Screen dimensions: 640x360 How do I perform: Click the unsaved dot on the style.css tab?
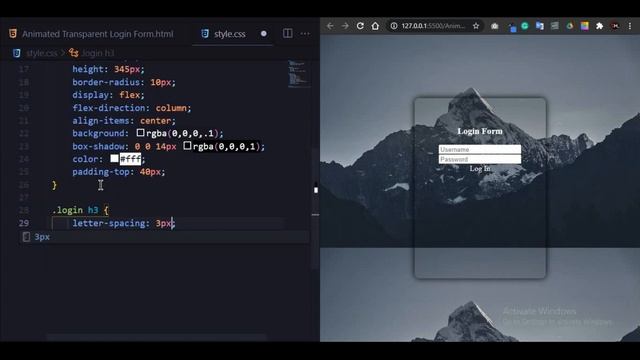(264, 33)
